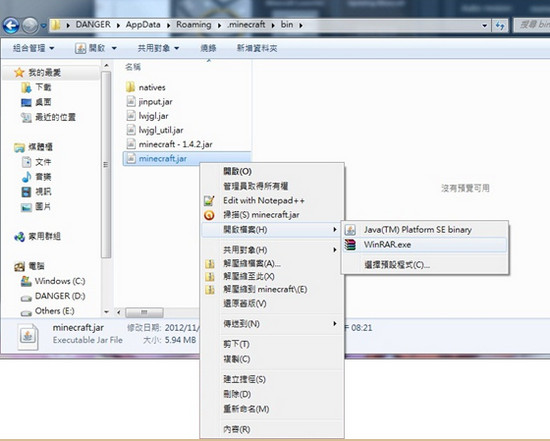Expand the address bar history dropdown arrow
Viewport: 550px width, 441px height.
(x=484, y=26)
